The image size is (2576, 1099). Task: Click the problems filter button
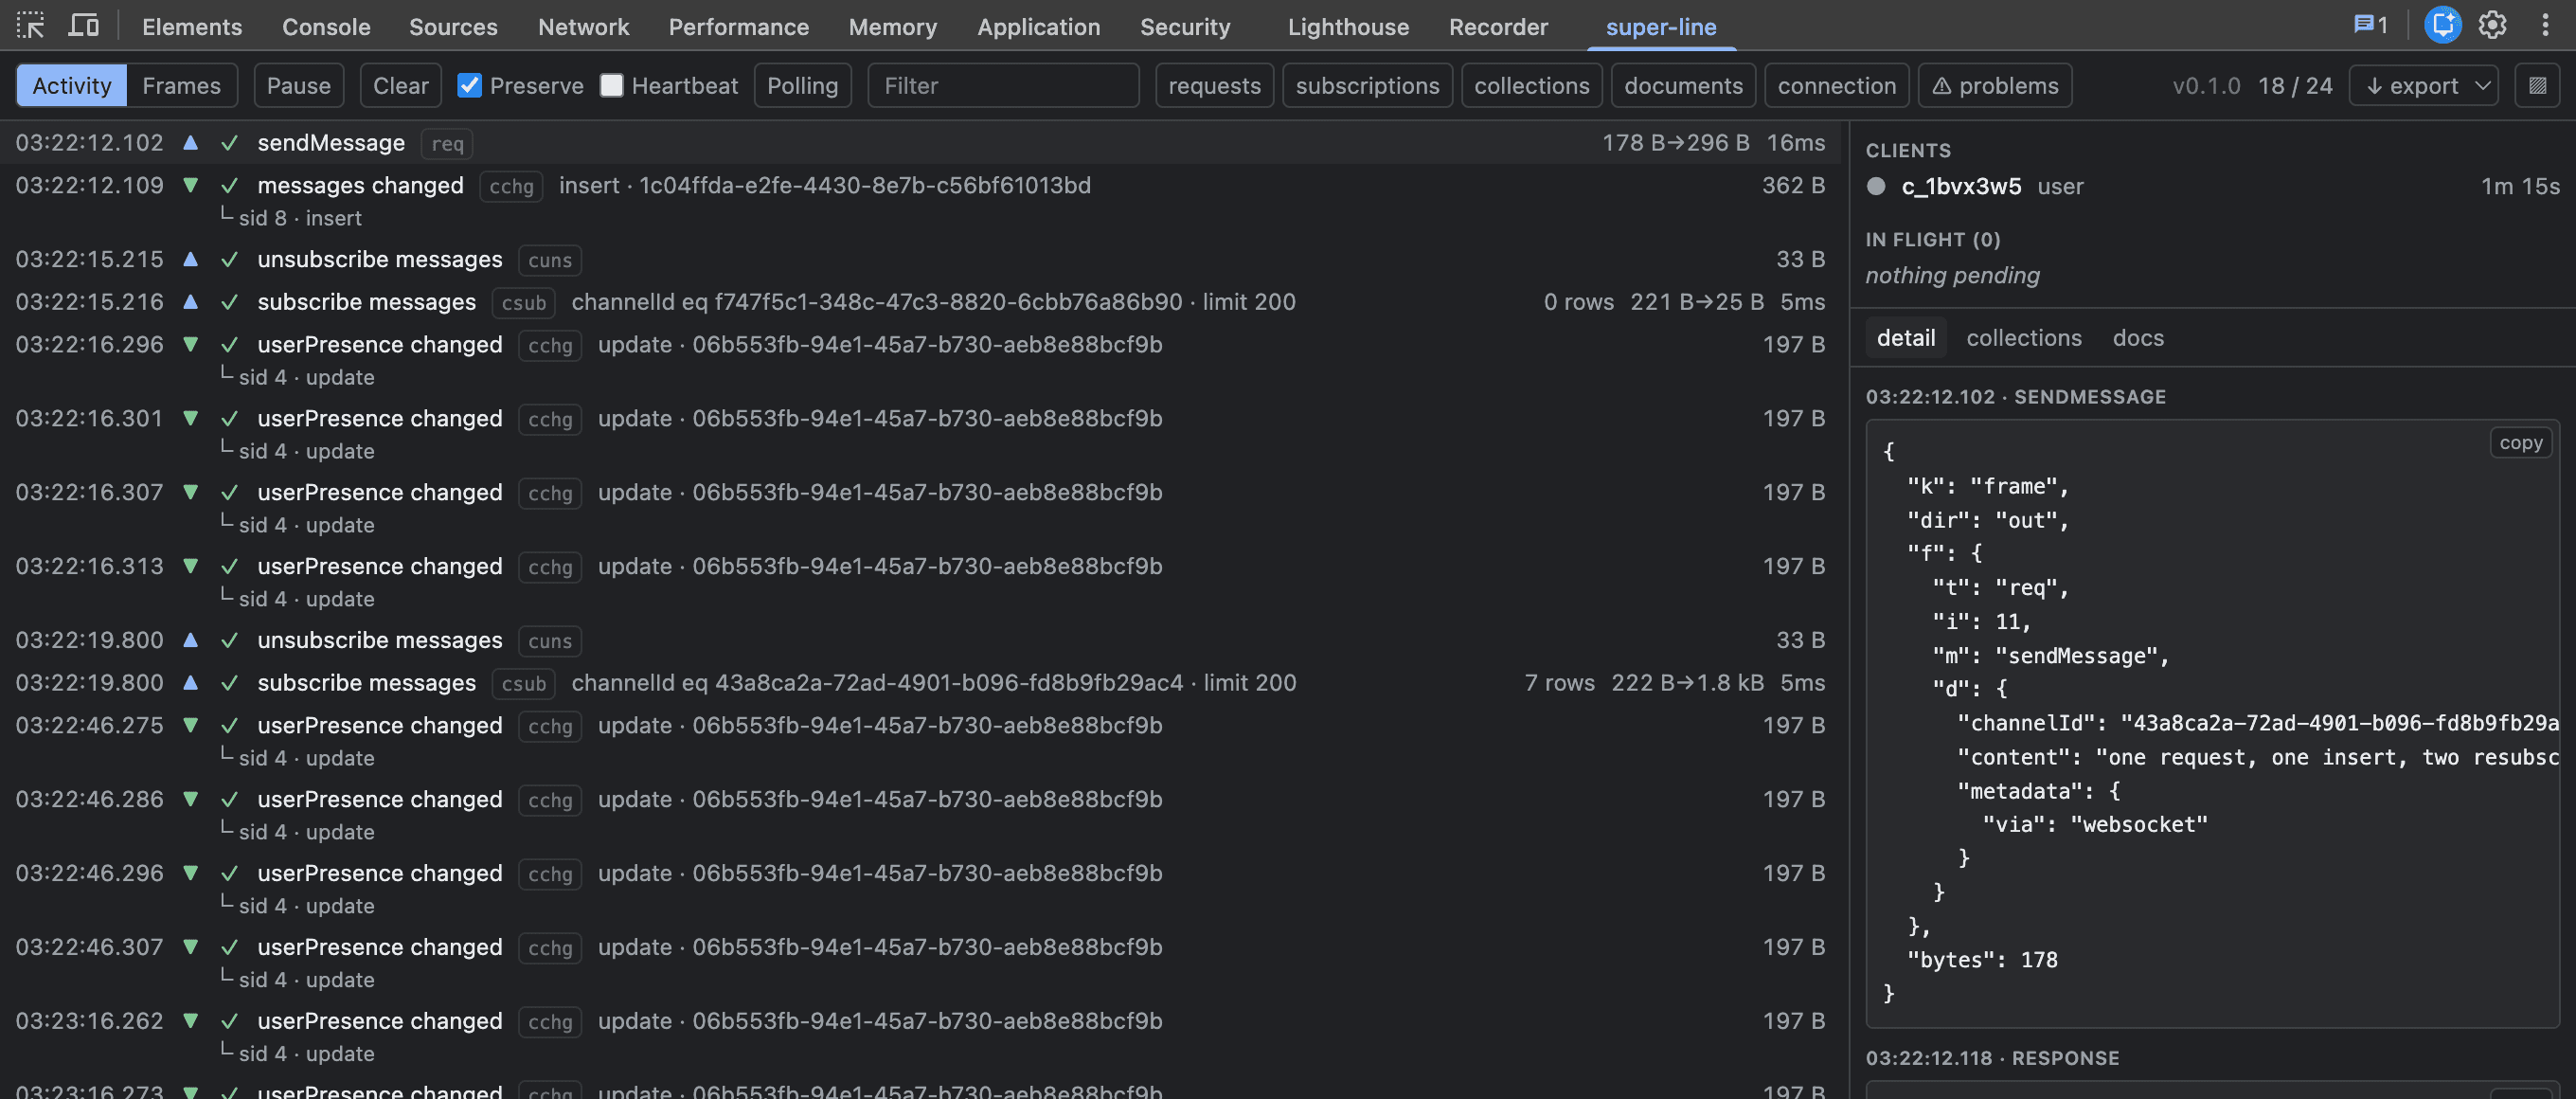click(1994, 86)
